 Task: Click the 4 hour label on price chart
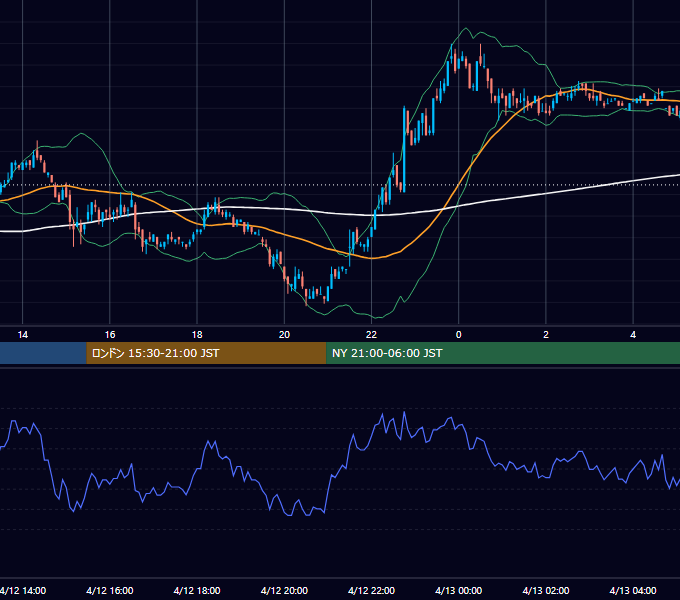point(633,335)
